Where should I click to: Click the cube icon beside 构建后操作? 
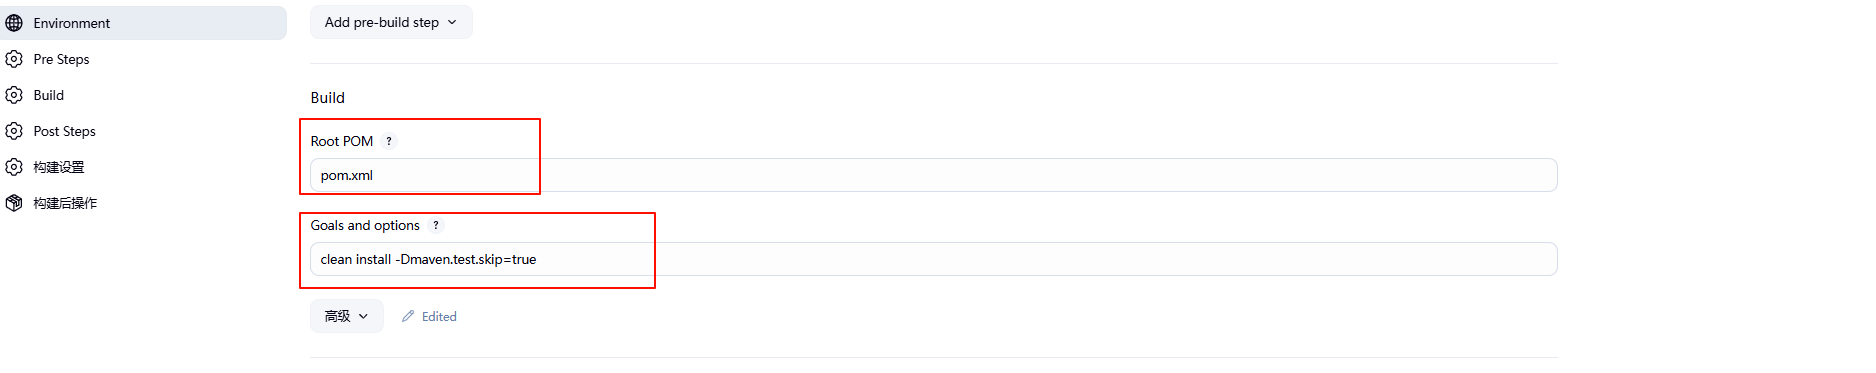(x=14, y=203)
